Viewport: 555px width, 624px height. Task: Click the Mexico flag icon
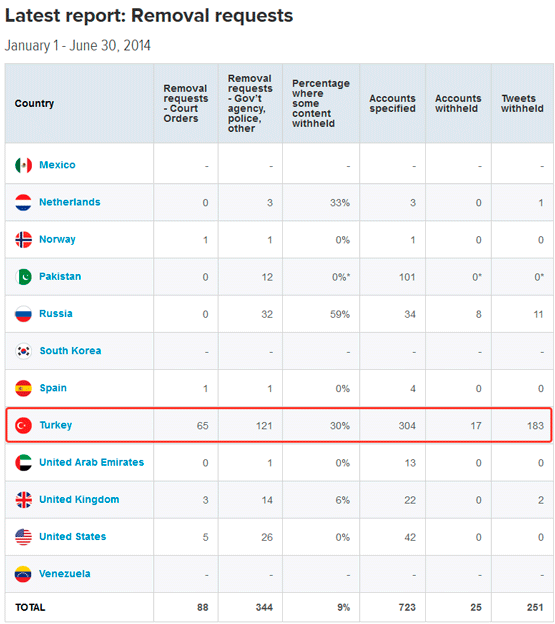coord(23,165)
